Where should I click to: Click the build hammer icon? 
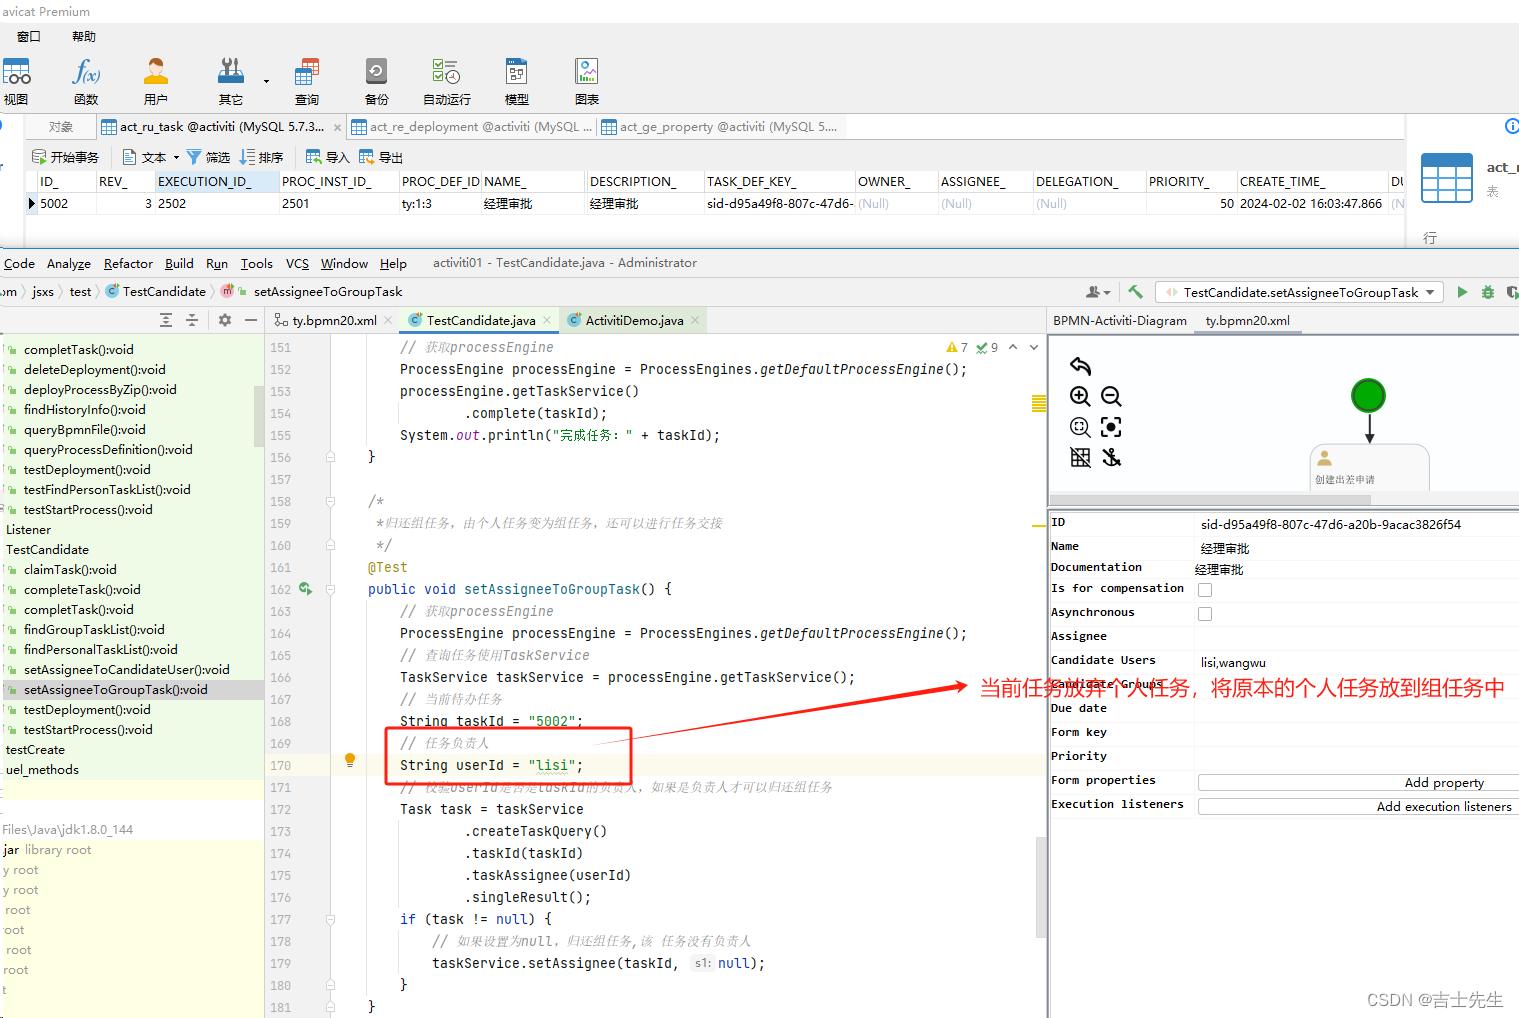1135,292
